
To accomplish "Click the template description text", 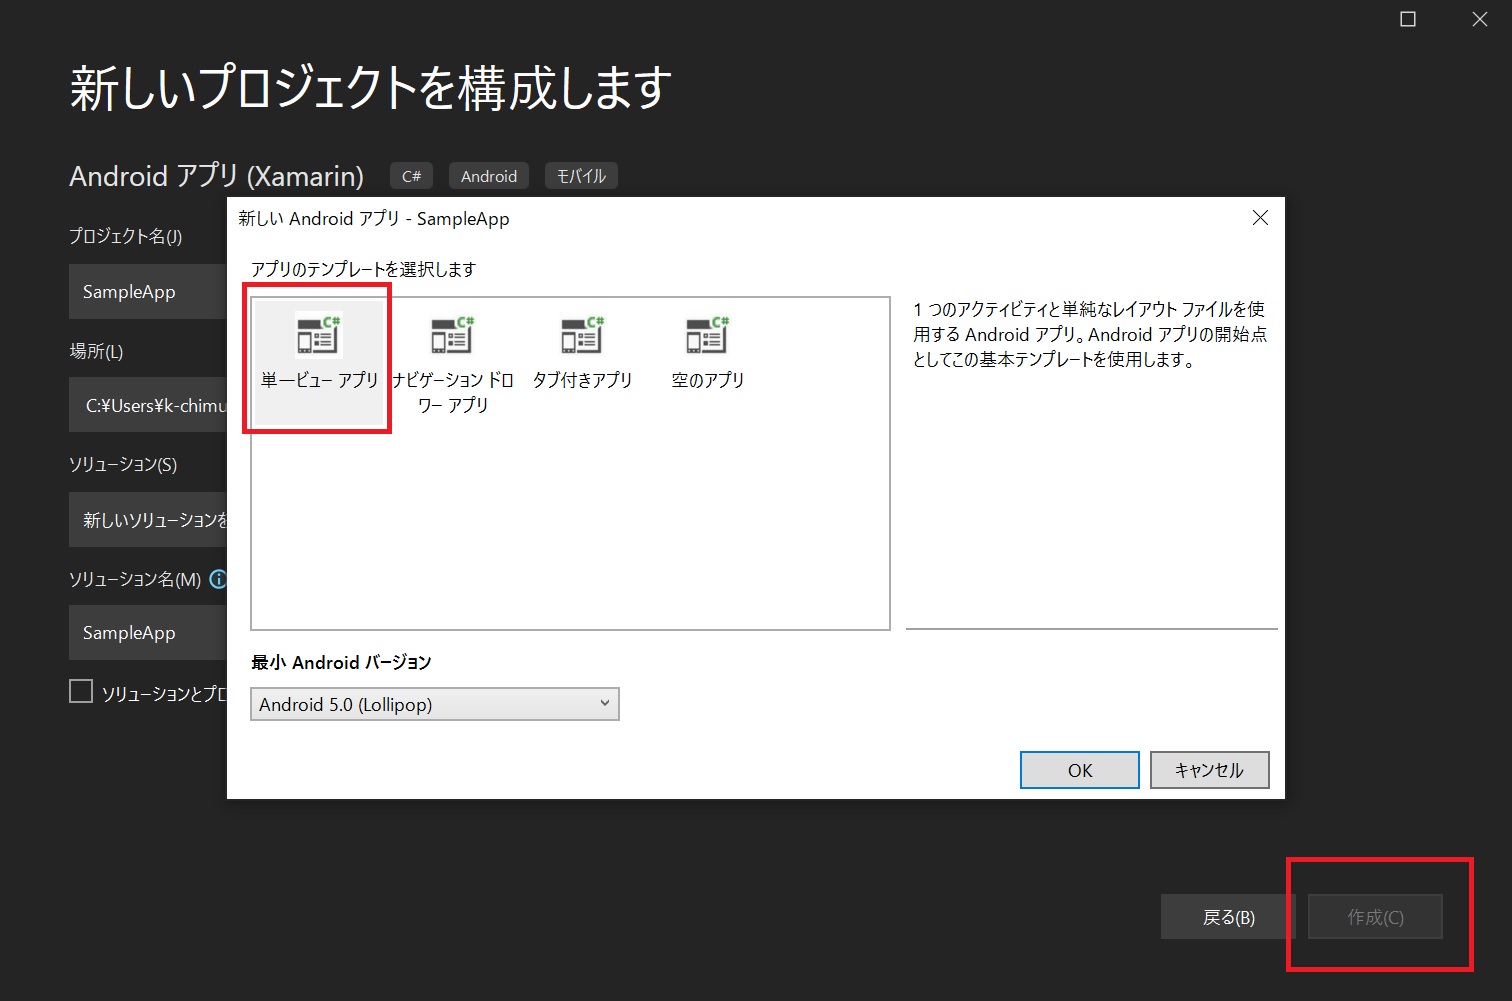I will [1090, 334].
